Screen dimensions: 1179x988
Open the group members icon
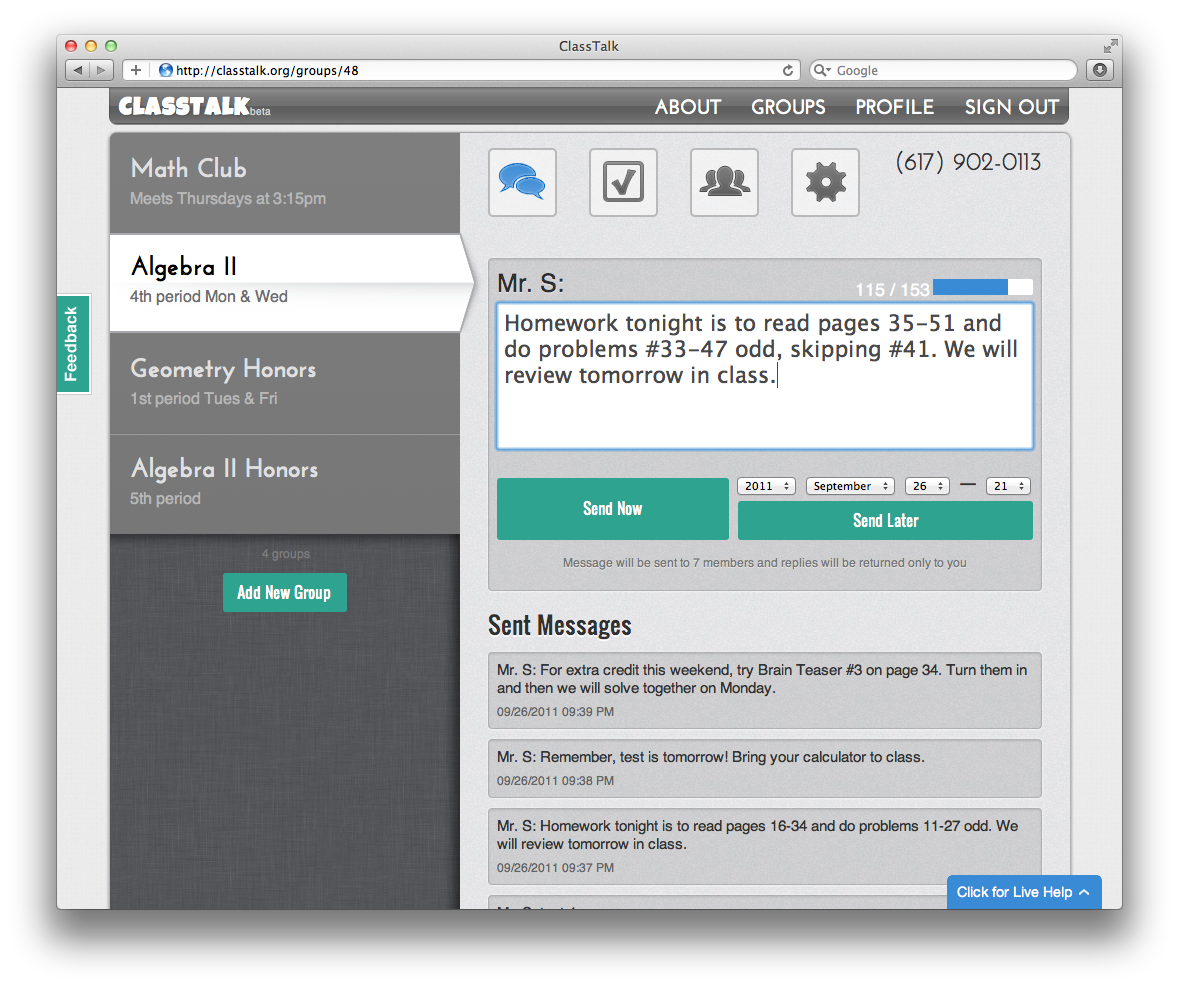(724, 182)
